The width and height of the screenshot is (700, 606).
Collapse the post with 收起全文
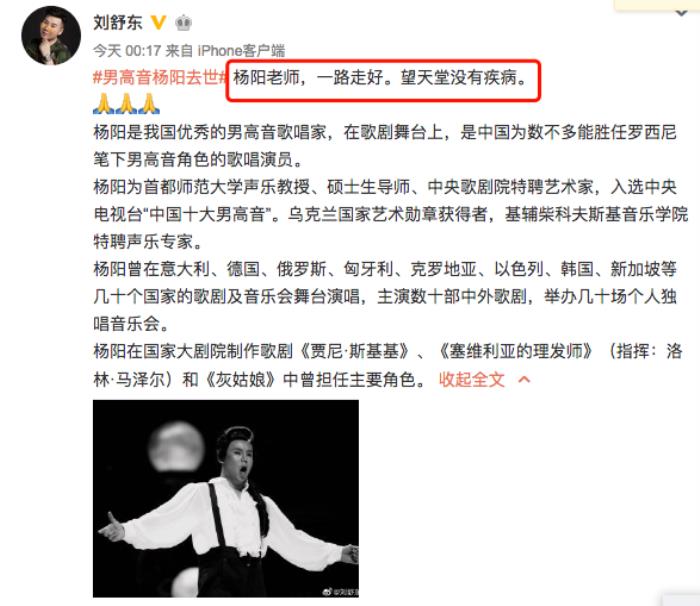(x=472, y=380)
